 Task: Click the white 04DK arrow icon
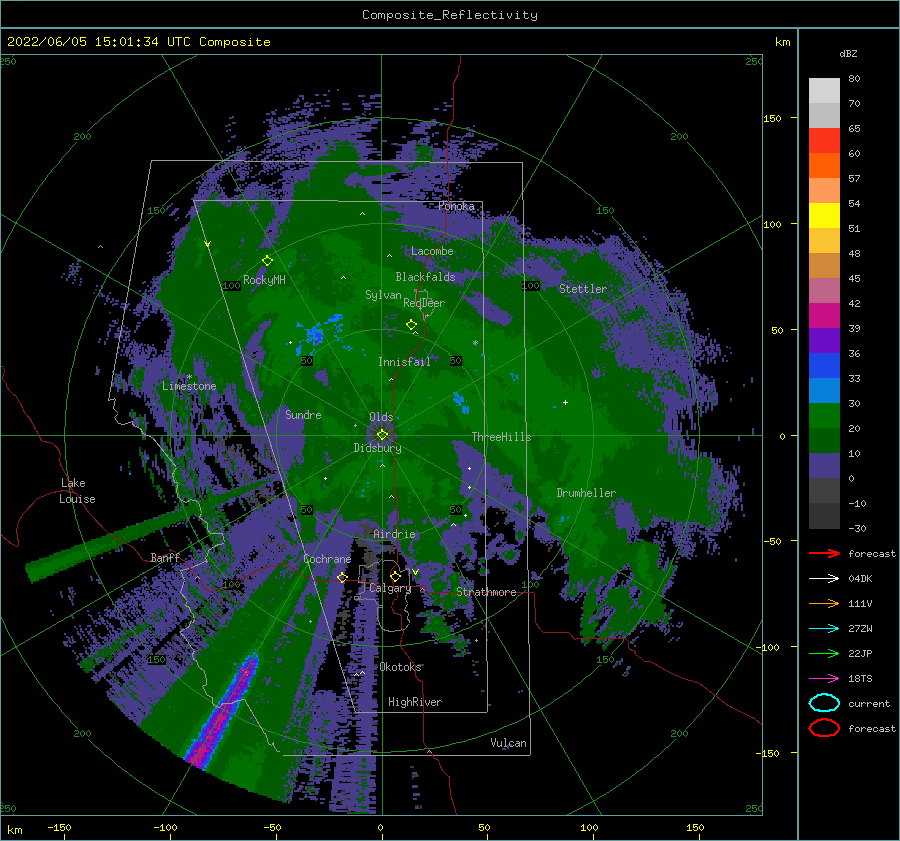pos(824,578)
